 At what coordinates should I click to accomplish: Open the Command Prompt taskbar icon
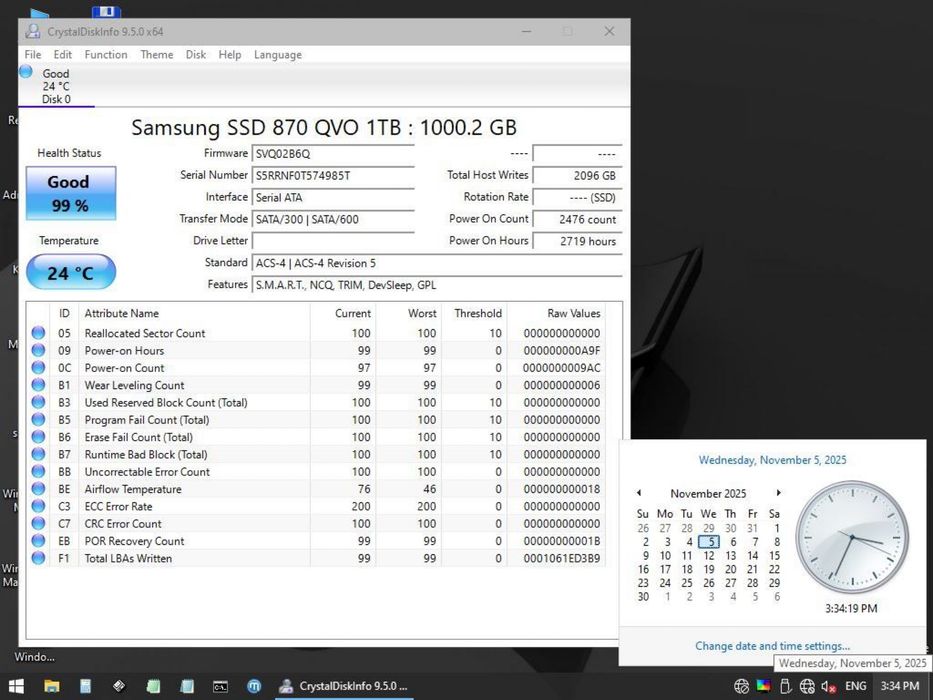[220, 686]
